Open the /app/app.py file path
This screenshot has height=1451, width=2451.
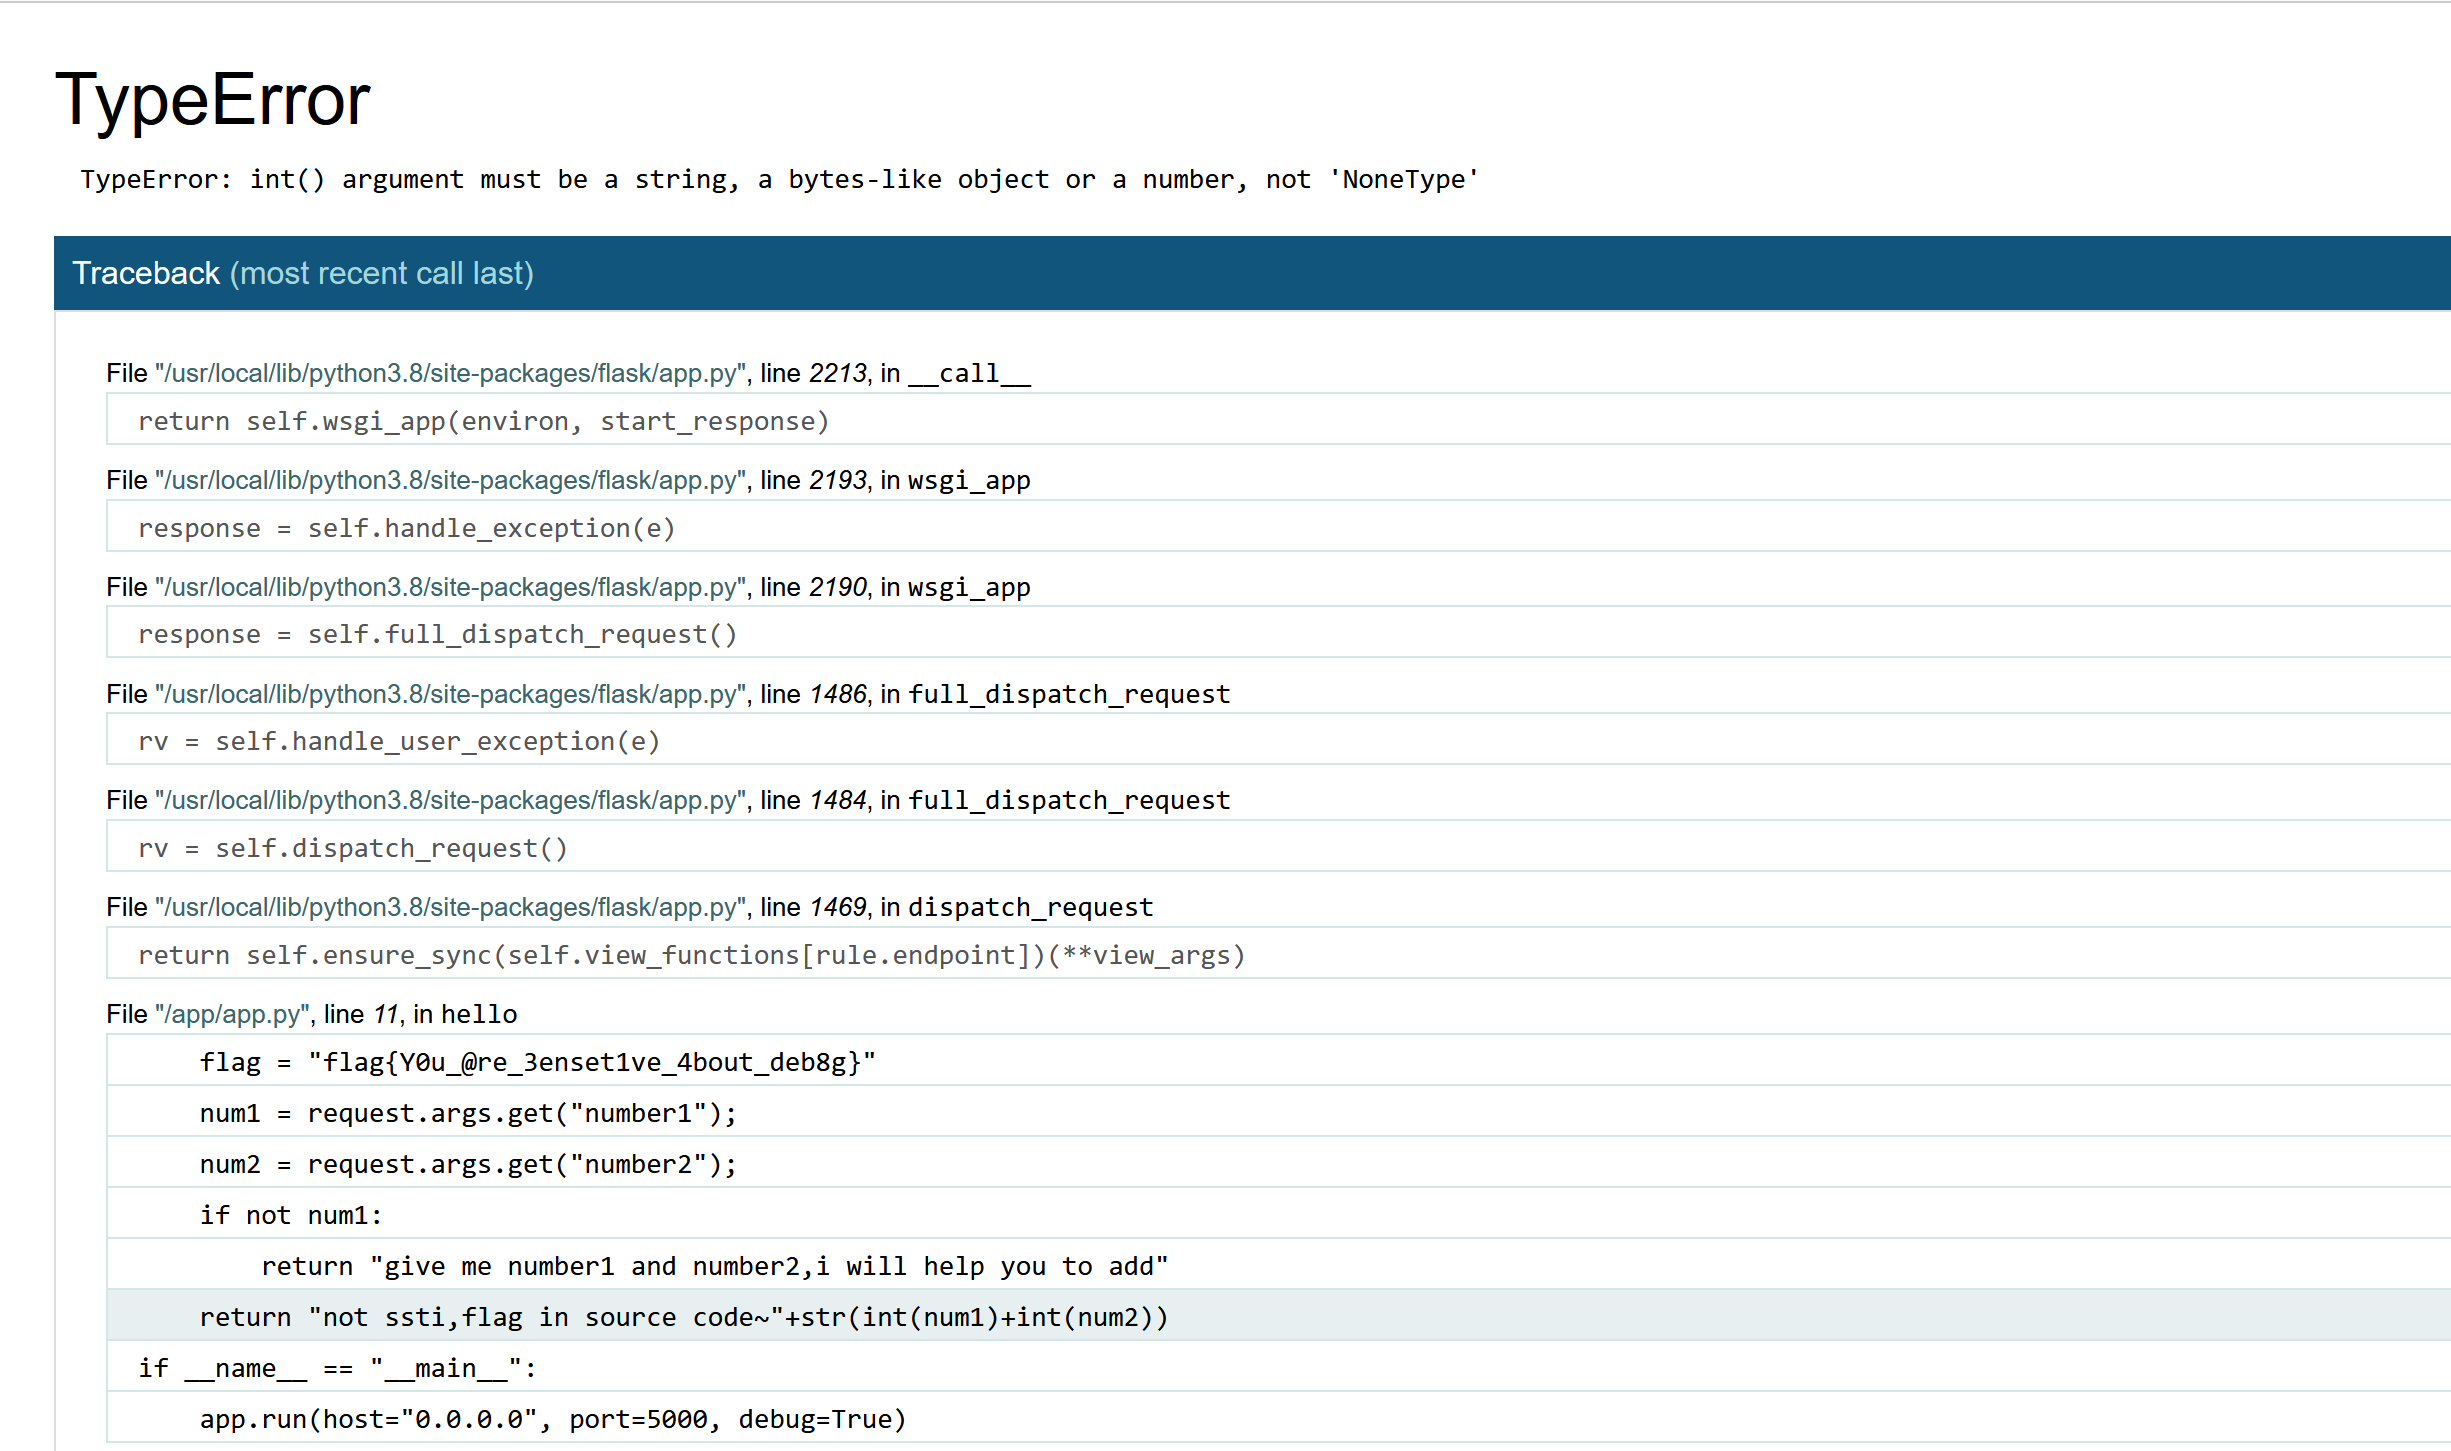232,1014
